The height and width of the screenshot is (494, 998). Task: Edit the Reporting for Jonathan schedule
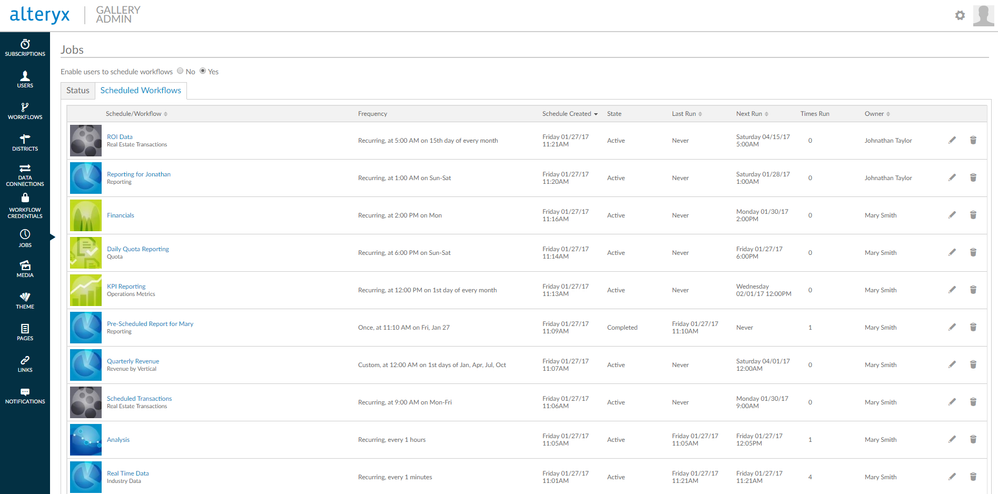[x=952, y=178]
